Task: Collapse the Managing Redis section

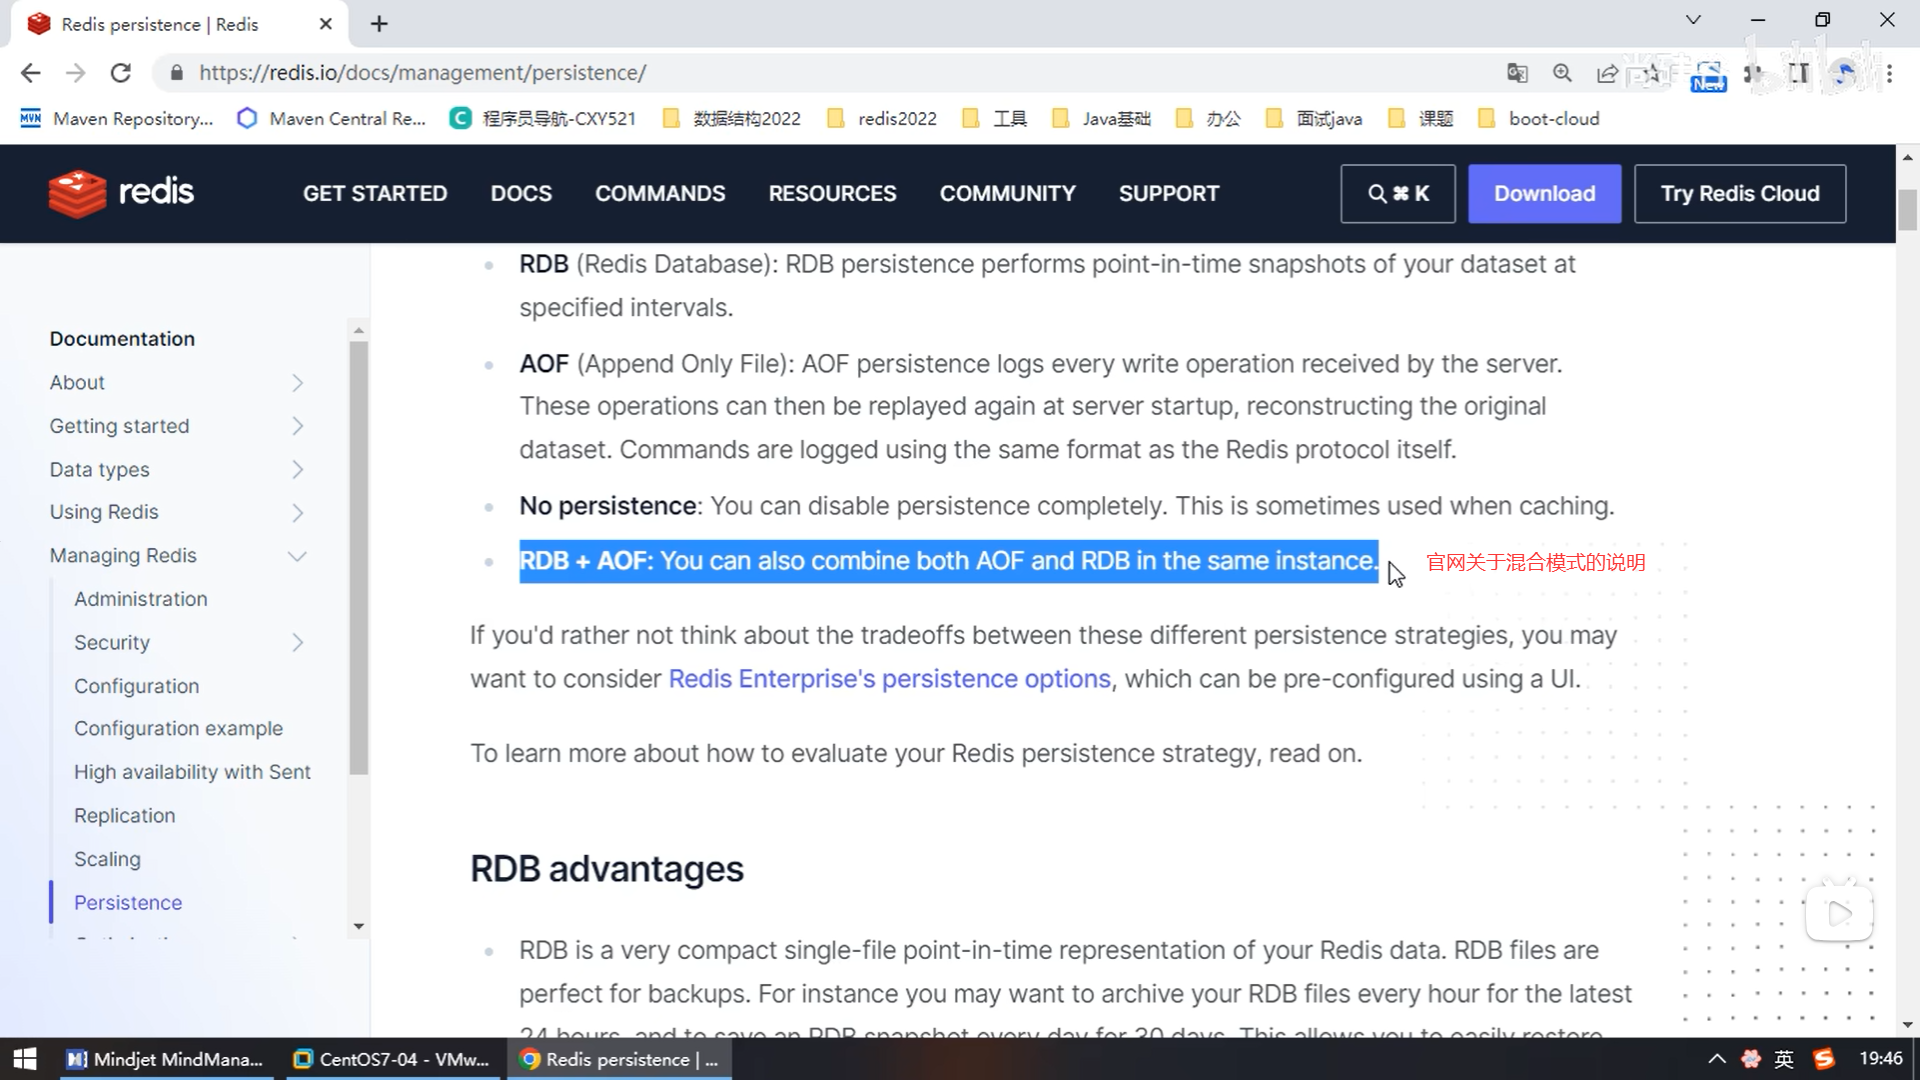Action: point(297,556)
